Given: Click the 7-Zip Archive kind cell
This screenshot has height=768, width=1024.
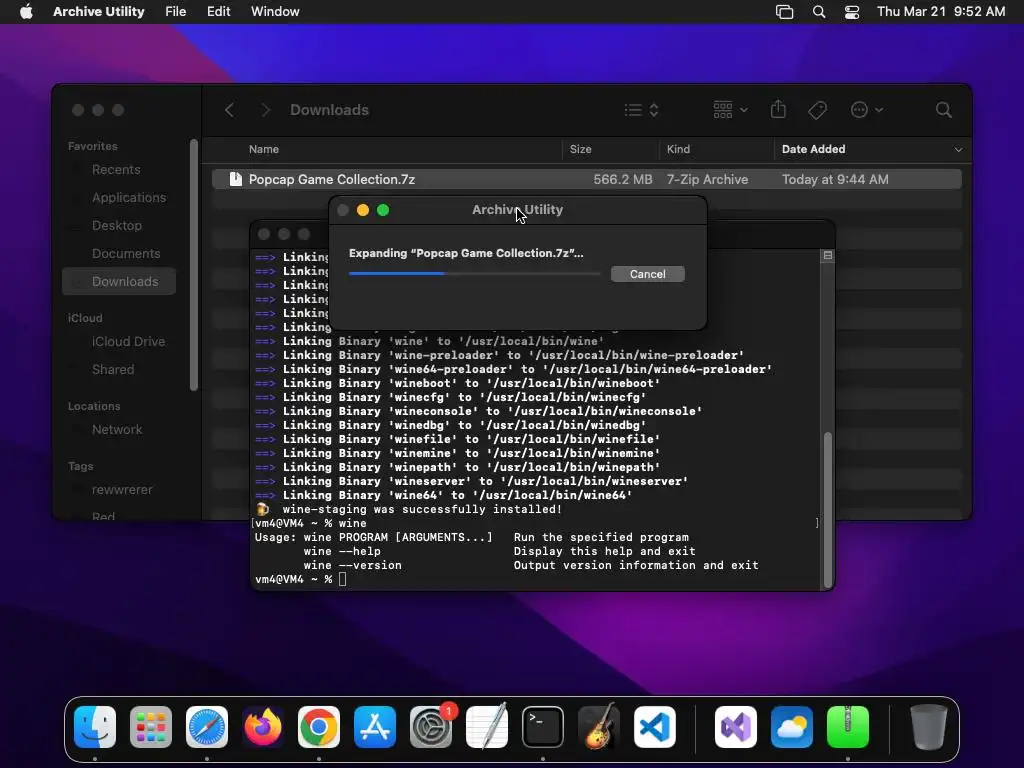Looking at the screenshot, I should 707,180.
